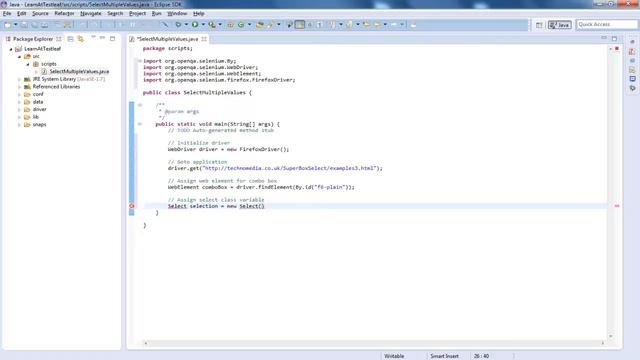Click the red error indicator atop overview ruler
The image size is (640, 360).
617,49
